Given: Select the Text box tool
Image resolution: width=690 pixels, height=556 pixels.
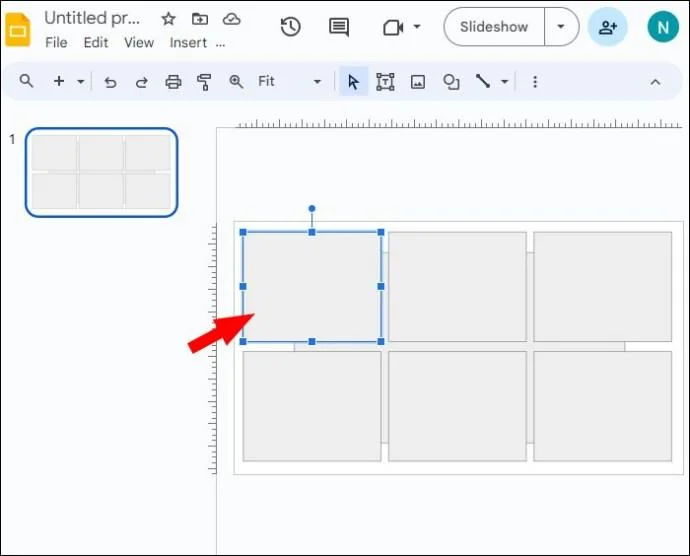Looking at the screenshot, I should click(385, 82).
